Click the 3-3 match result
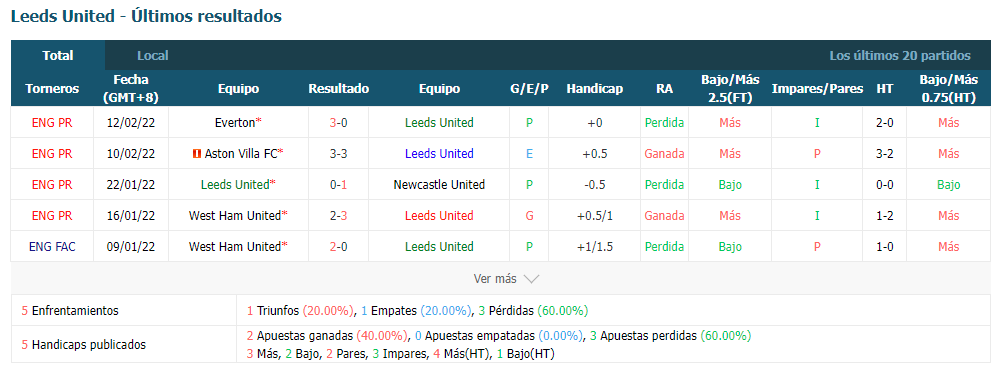This screenshot has width=999, height=371. click(x=338, y=154)
